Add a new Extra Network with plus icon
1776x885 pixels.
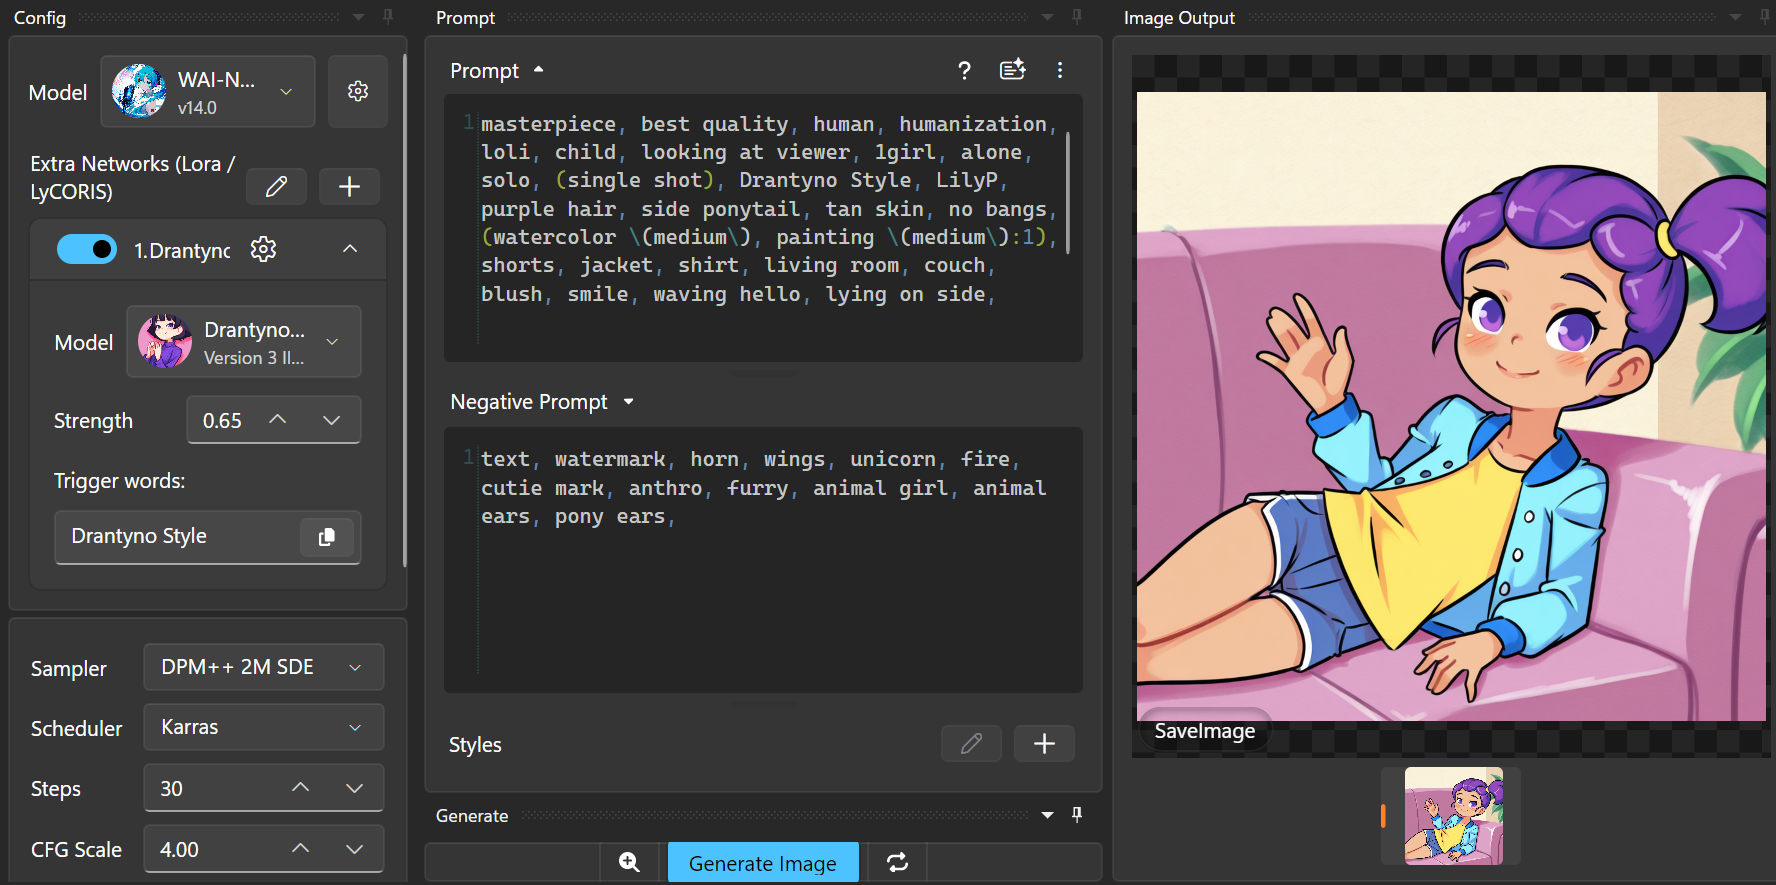coord(349,187)
